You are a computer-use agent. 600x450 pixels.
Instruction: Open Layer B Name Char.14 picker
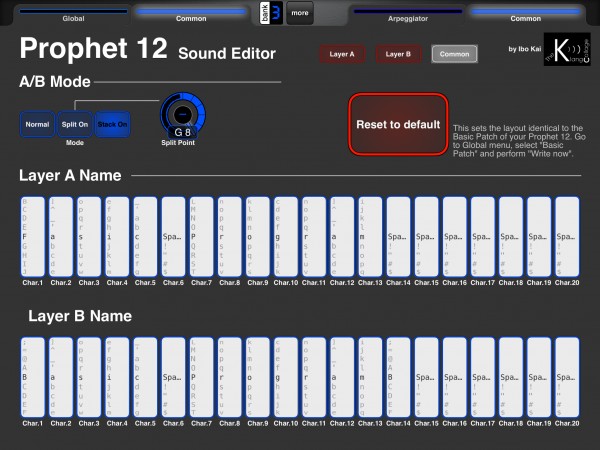tap(398, 377)
